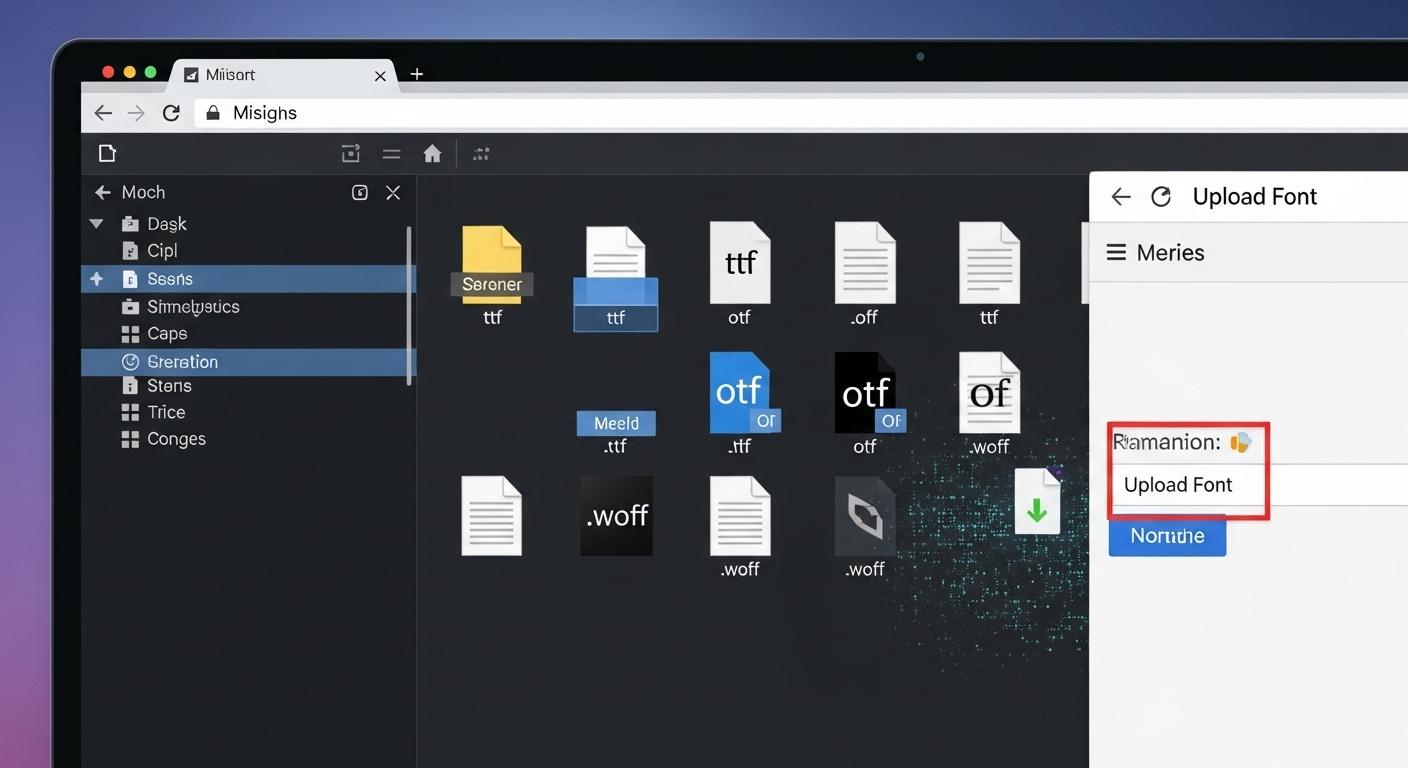
Task: Click the new document icon in toolbar
Action: (x=107, y=153)
